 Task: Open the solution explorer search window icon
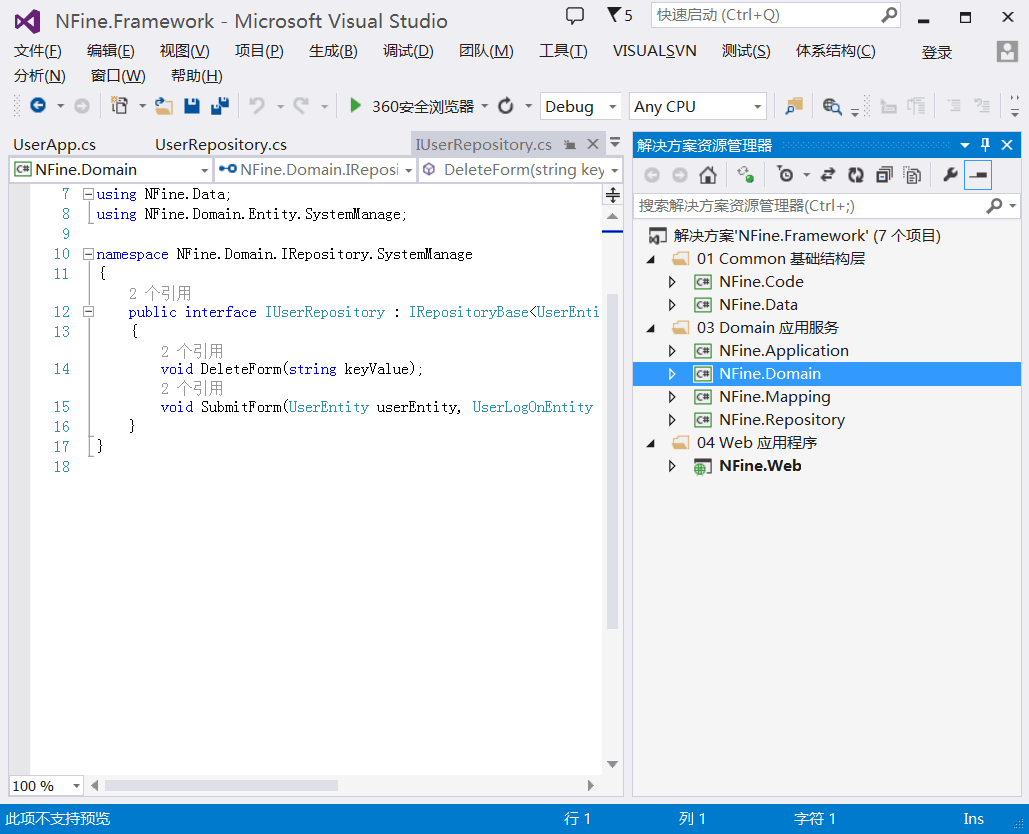pyautogui.click(x=794, y=106)
